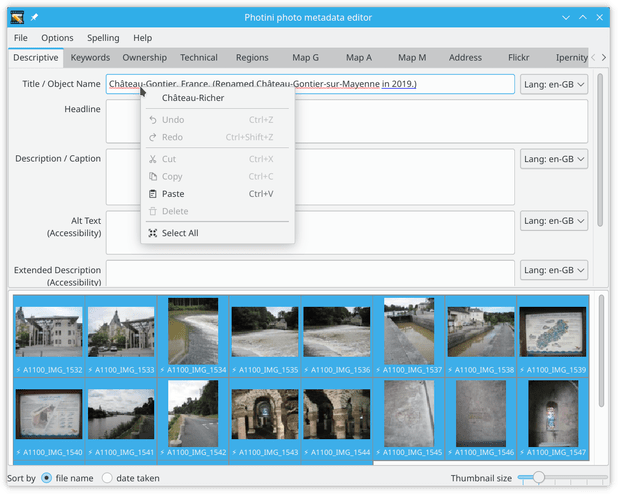This screenshot has width=618, height=494.
Task: Adjust the Thumbnail size slider handle
Action: pyautogui.click(x=538, y=477)
